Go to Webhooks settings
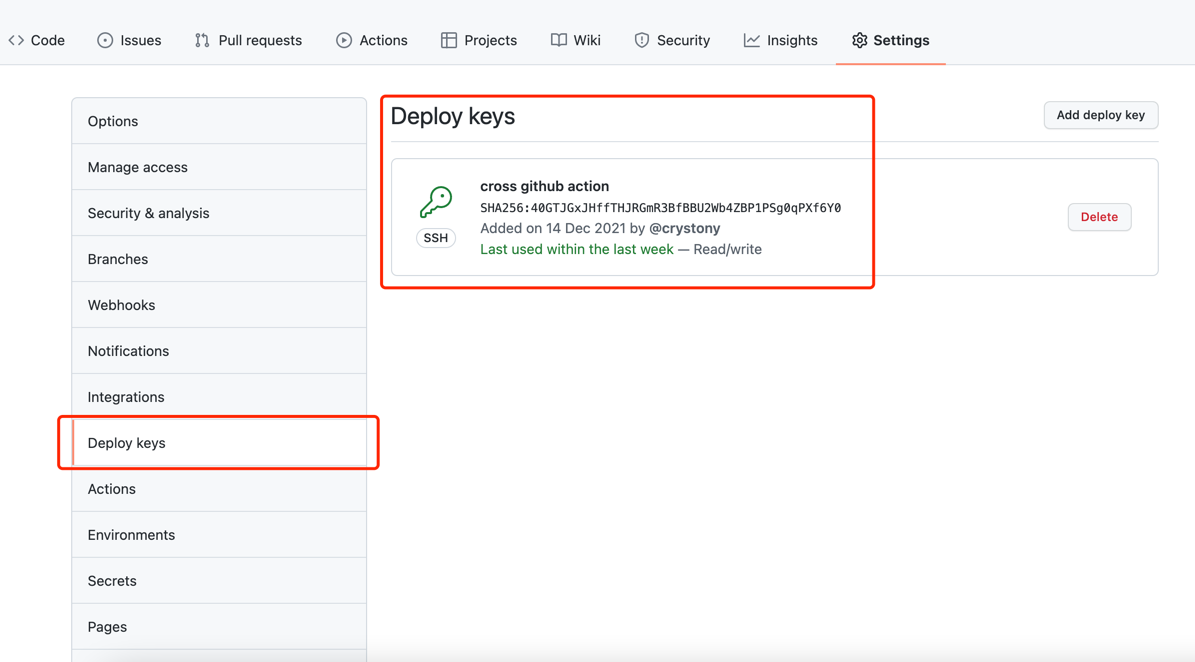This screenshot has height=662, width=1195. 121,305
